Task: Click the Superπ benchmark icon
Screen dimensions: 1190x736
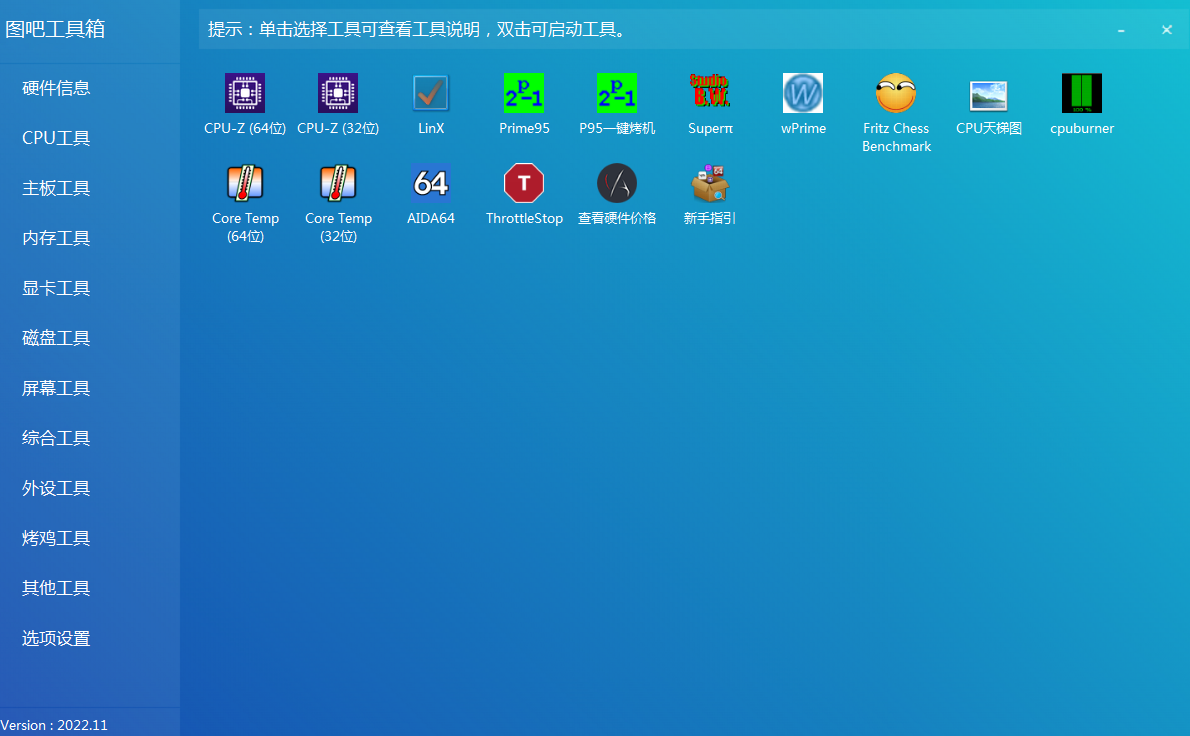Action: (710, 92)
